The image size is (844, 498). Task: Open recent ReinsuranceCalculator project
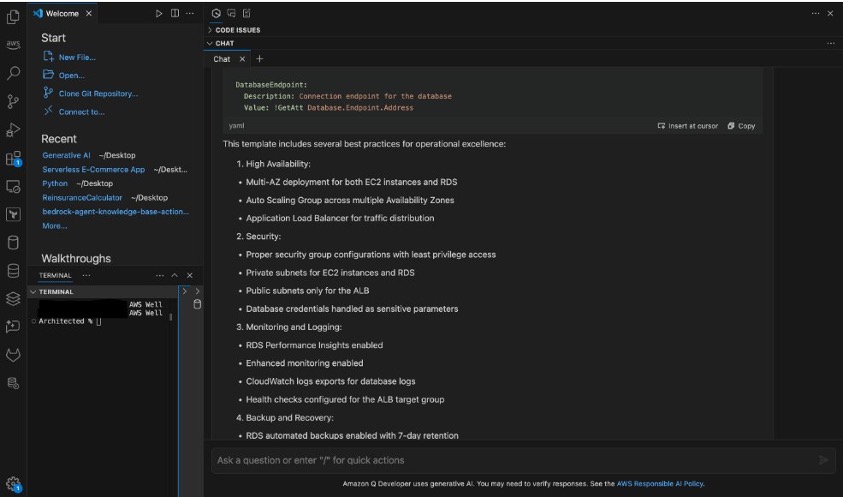pyautogui.click(x=82, y=198)
